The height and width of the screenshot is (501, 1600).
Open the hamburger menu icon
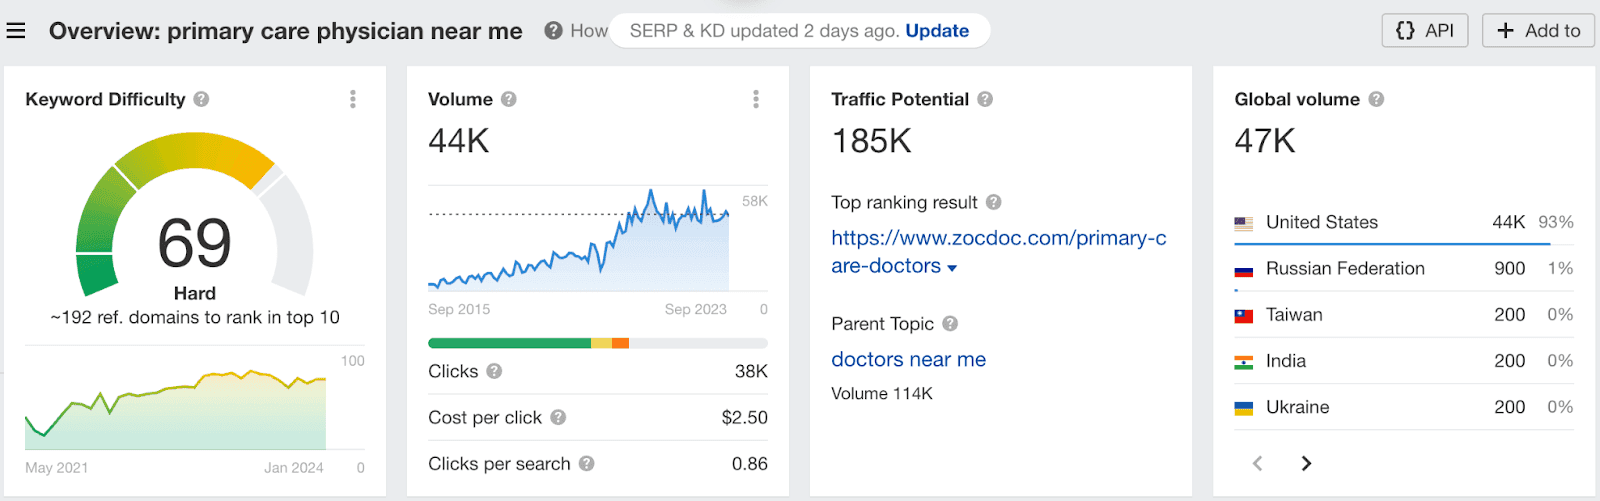(x=16, y=31)
